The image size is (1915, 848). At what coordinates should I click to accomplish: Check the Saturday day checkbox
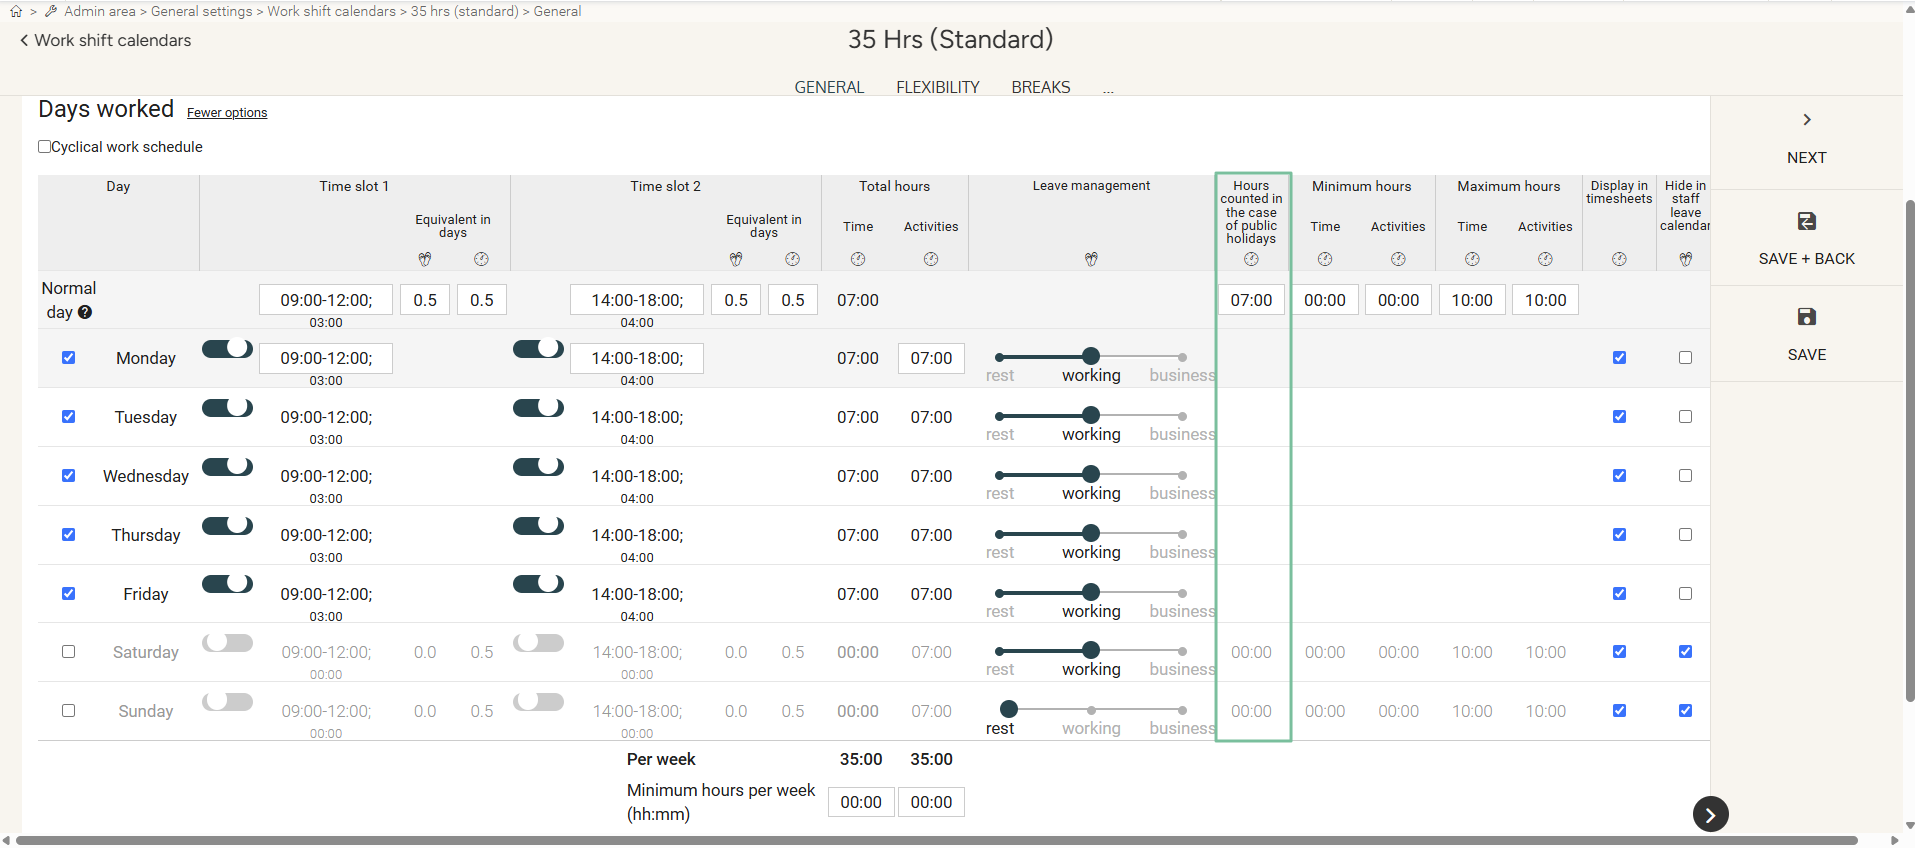(68, 652)
